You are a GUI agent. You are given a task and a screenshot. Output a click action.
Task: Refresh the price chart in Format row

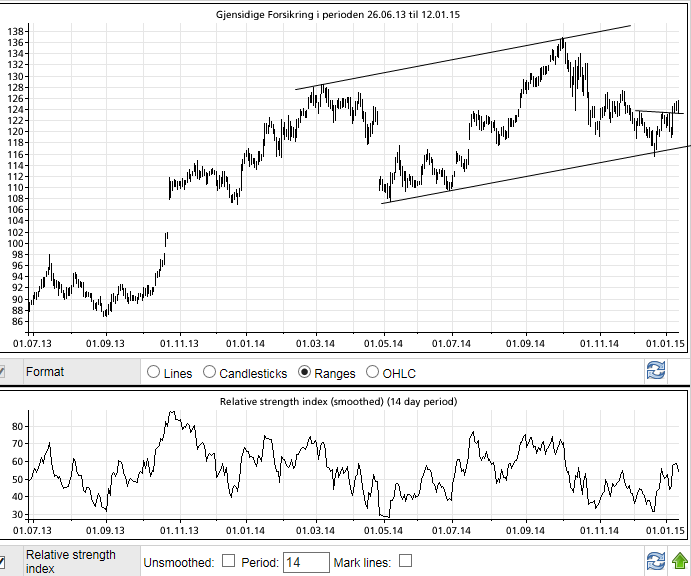656,371
